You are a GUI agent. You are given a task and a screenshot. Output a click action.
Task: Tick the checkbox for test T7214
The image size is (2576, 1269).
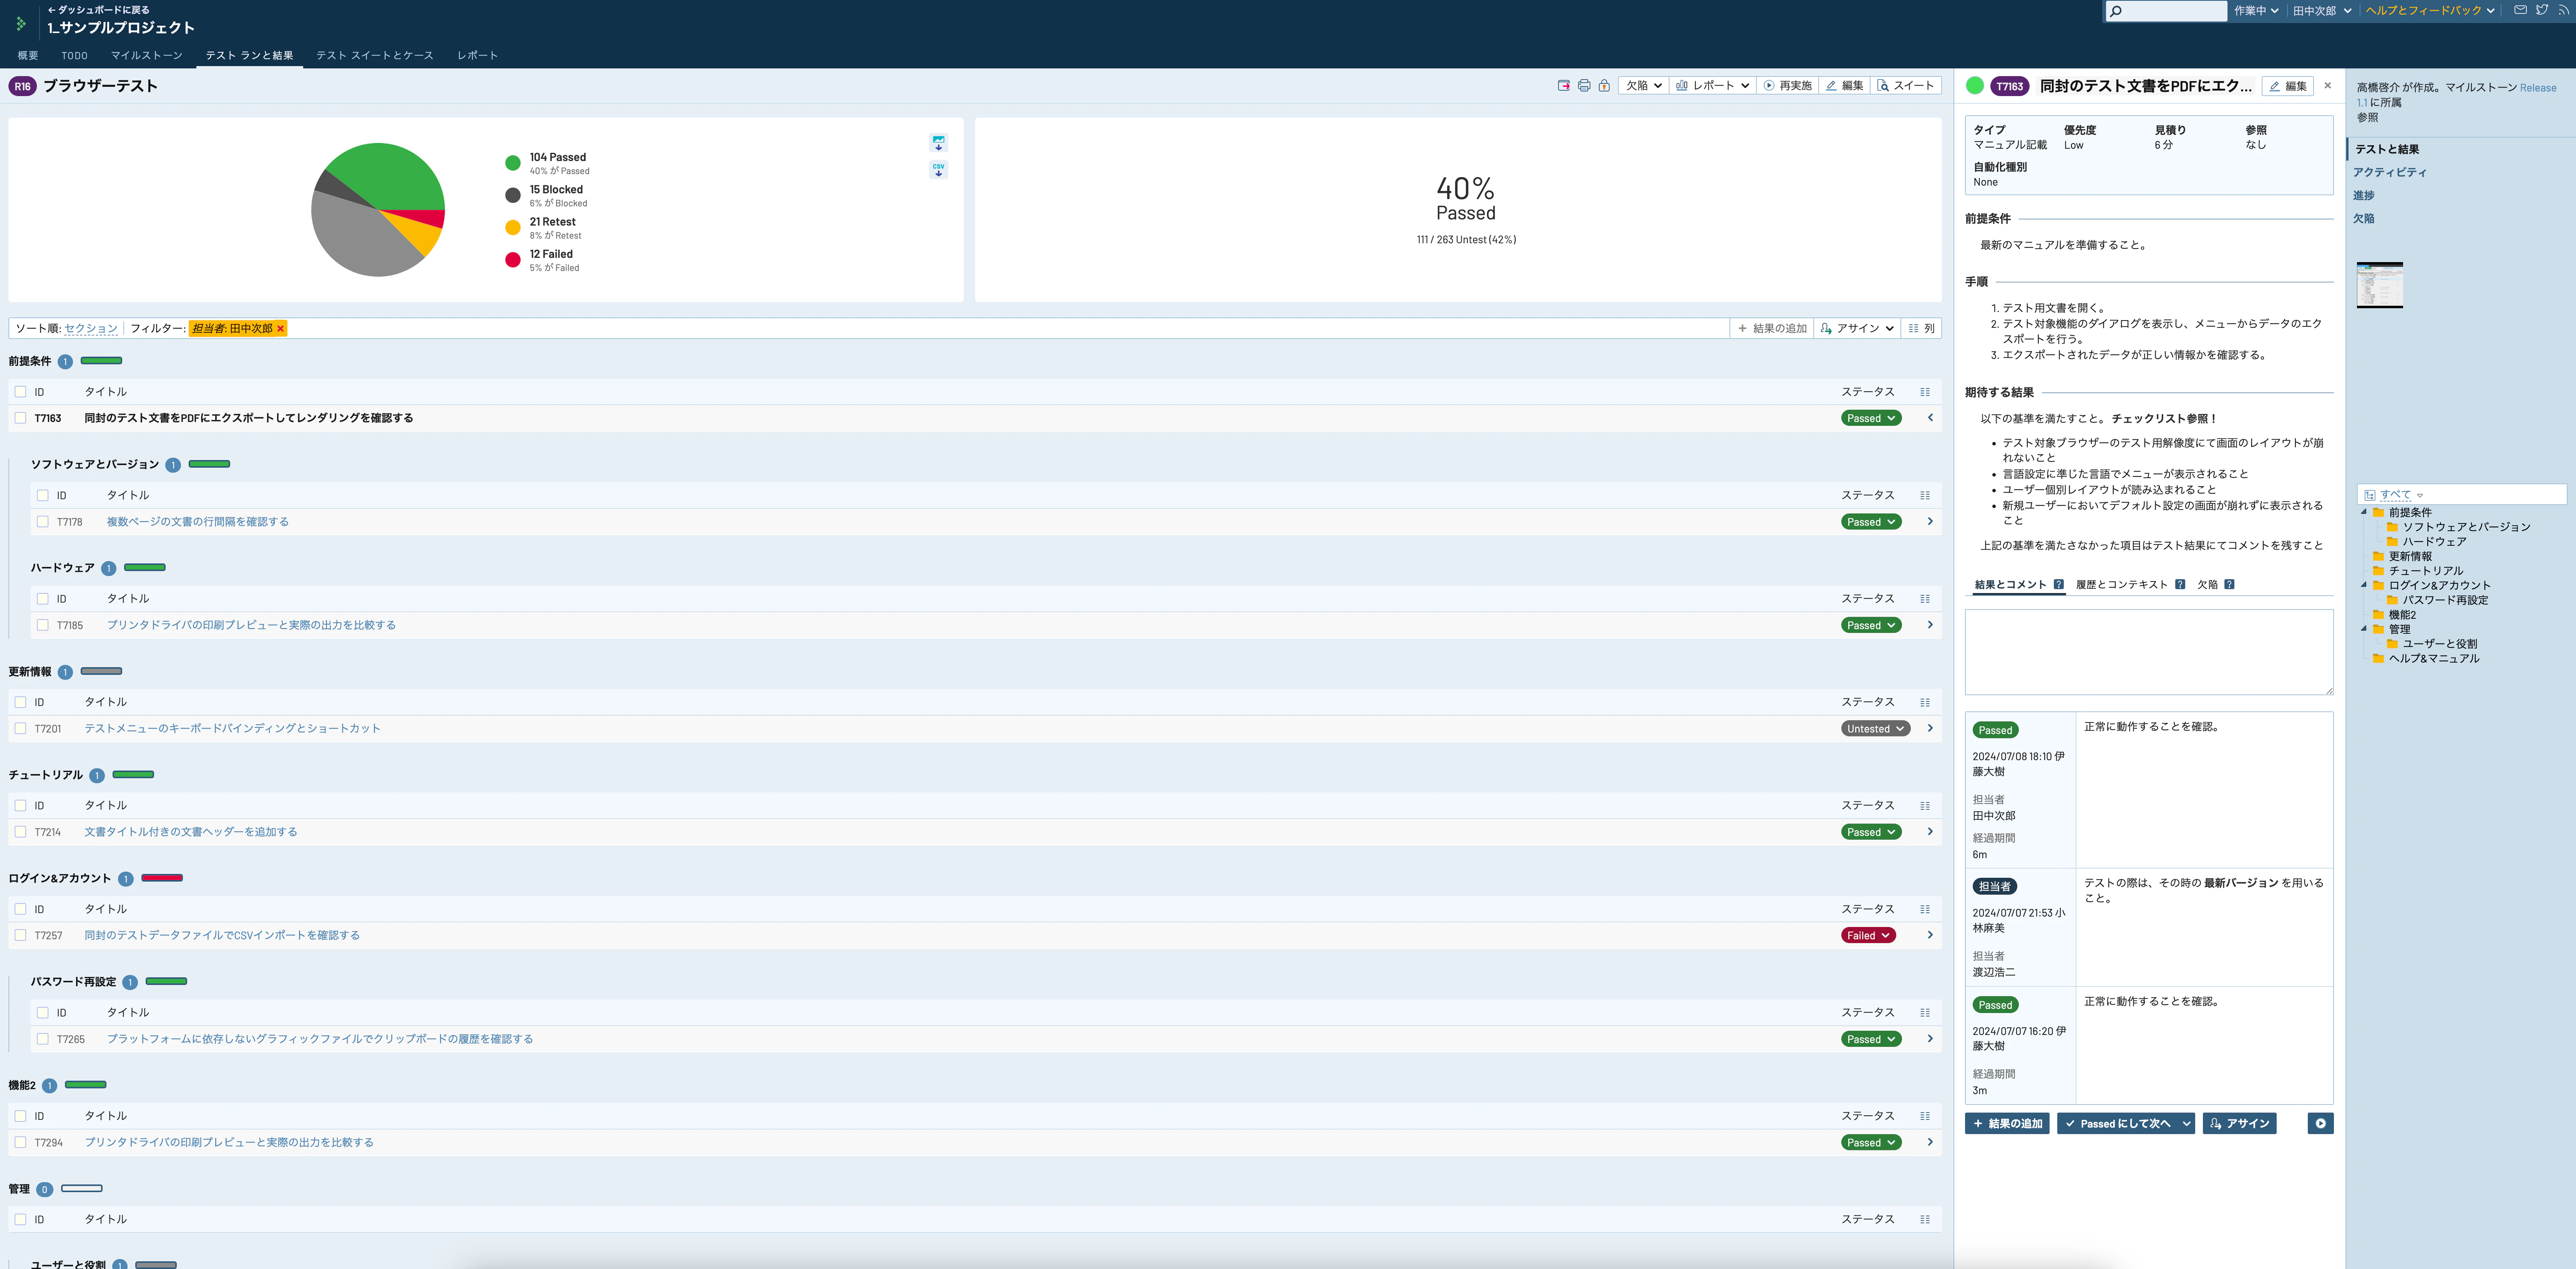coord(20,832)
